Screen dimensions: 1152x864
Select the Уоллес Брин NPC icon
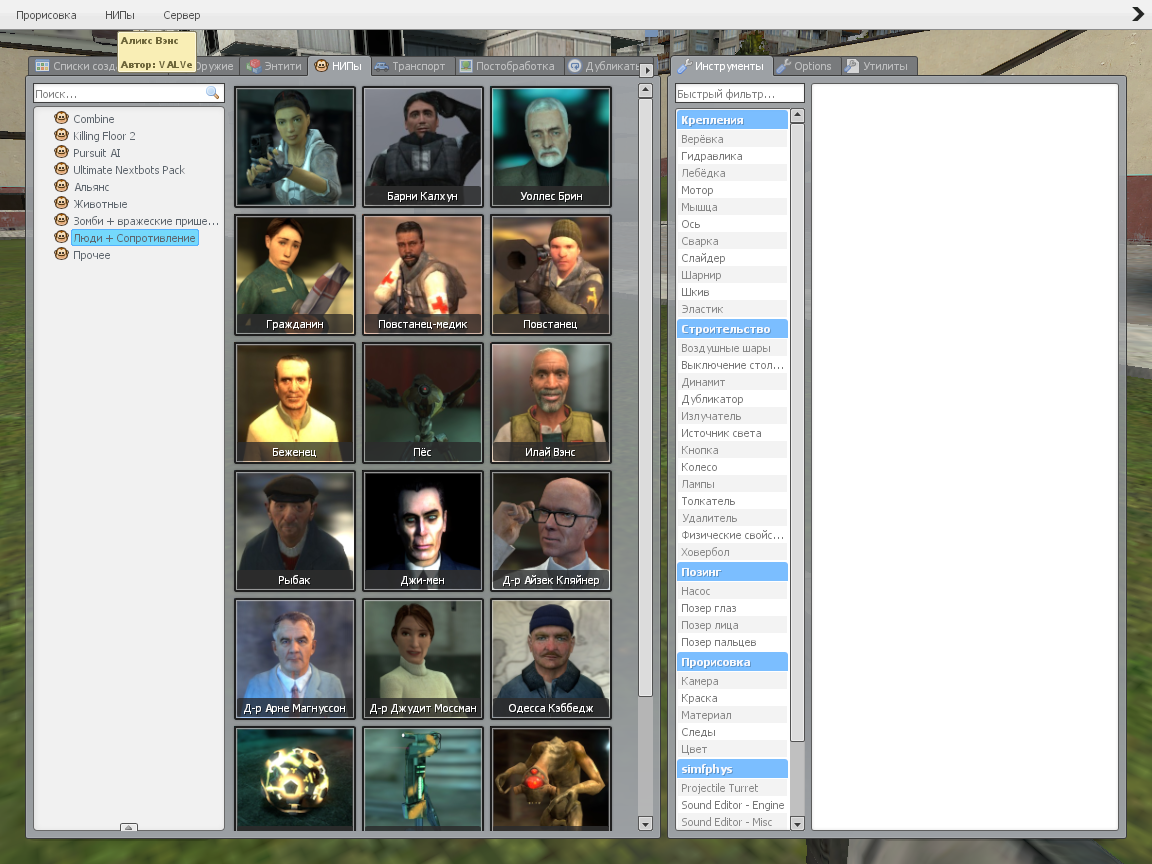[x=551, y=146]
